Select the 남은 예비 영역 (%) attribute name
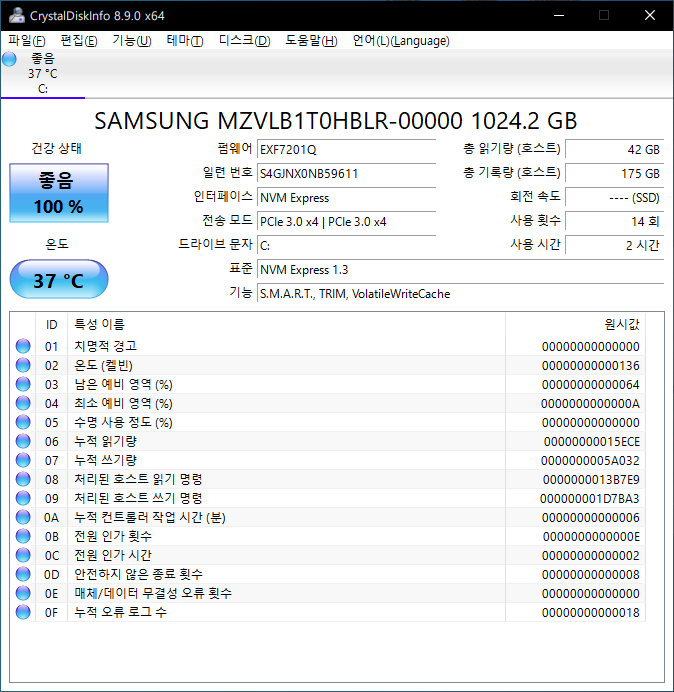 tap(123, 384)
